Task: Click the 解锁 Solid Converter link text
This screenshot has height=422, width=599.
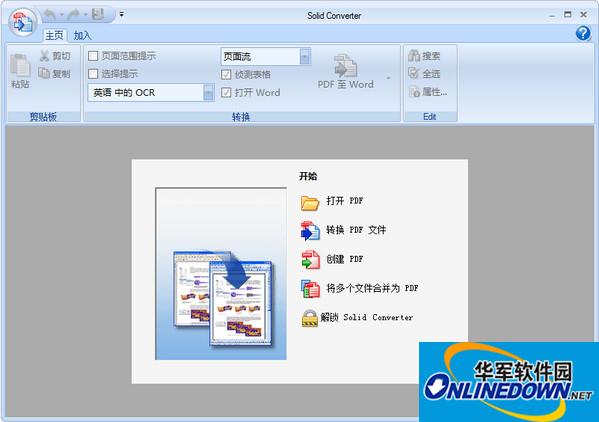Action: point(367,317)
